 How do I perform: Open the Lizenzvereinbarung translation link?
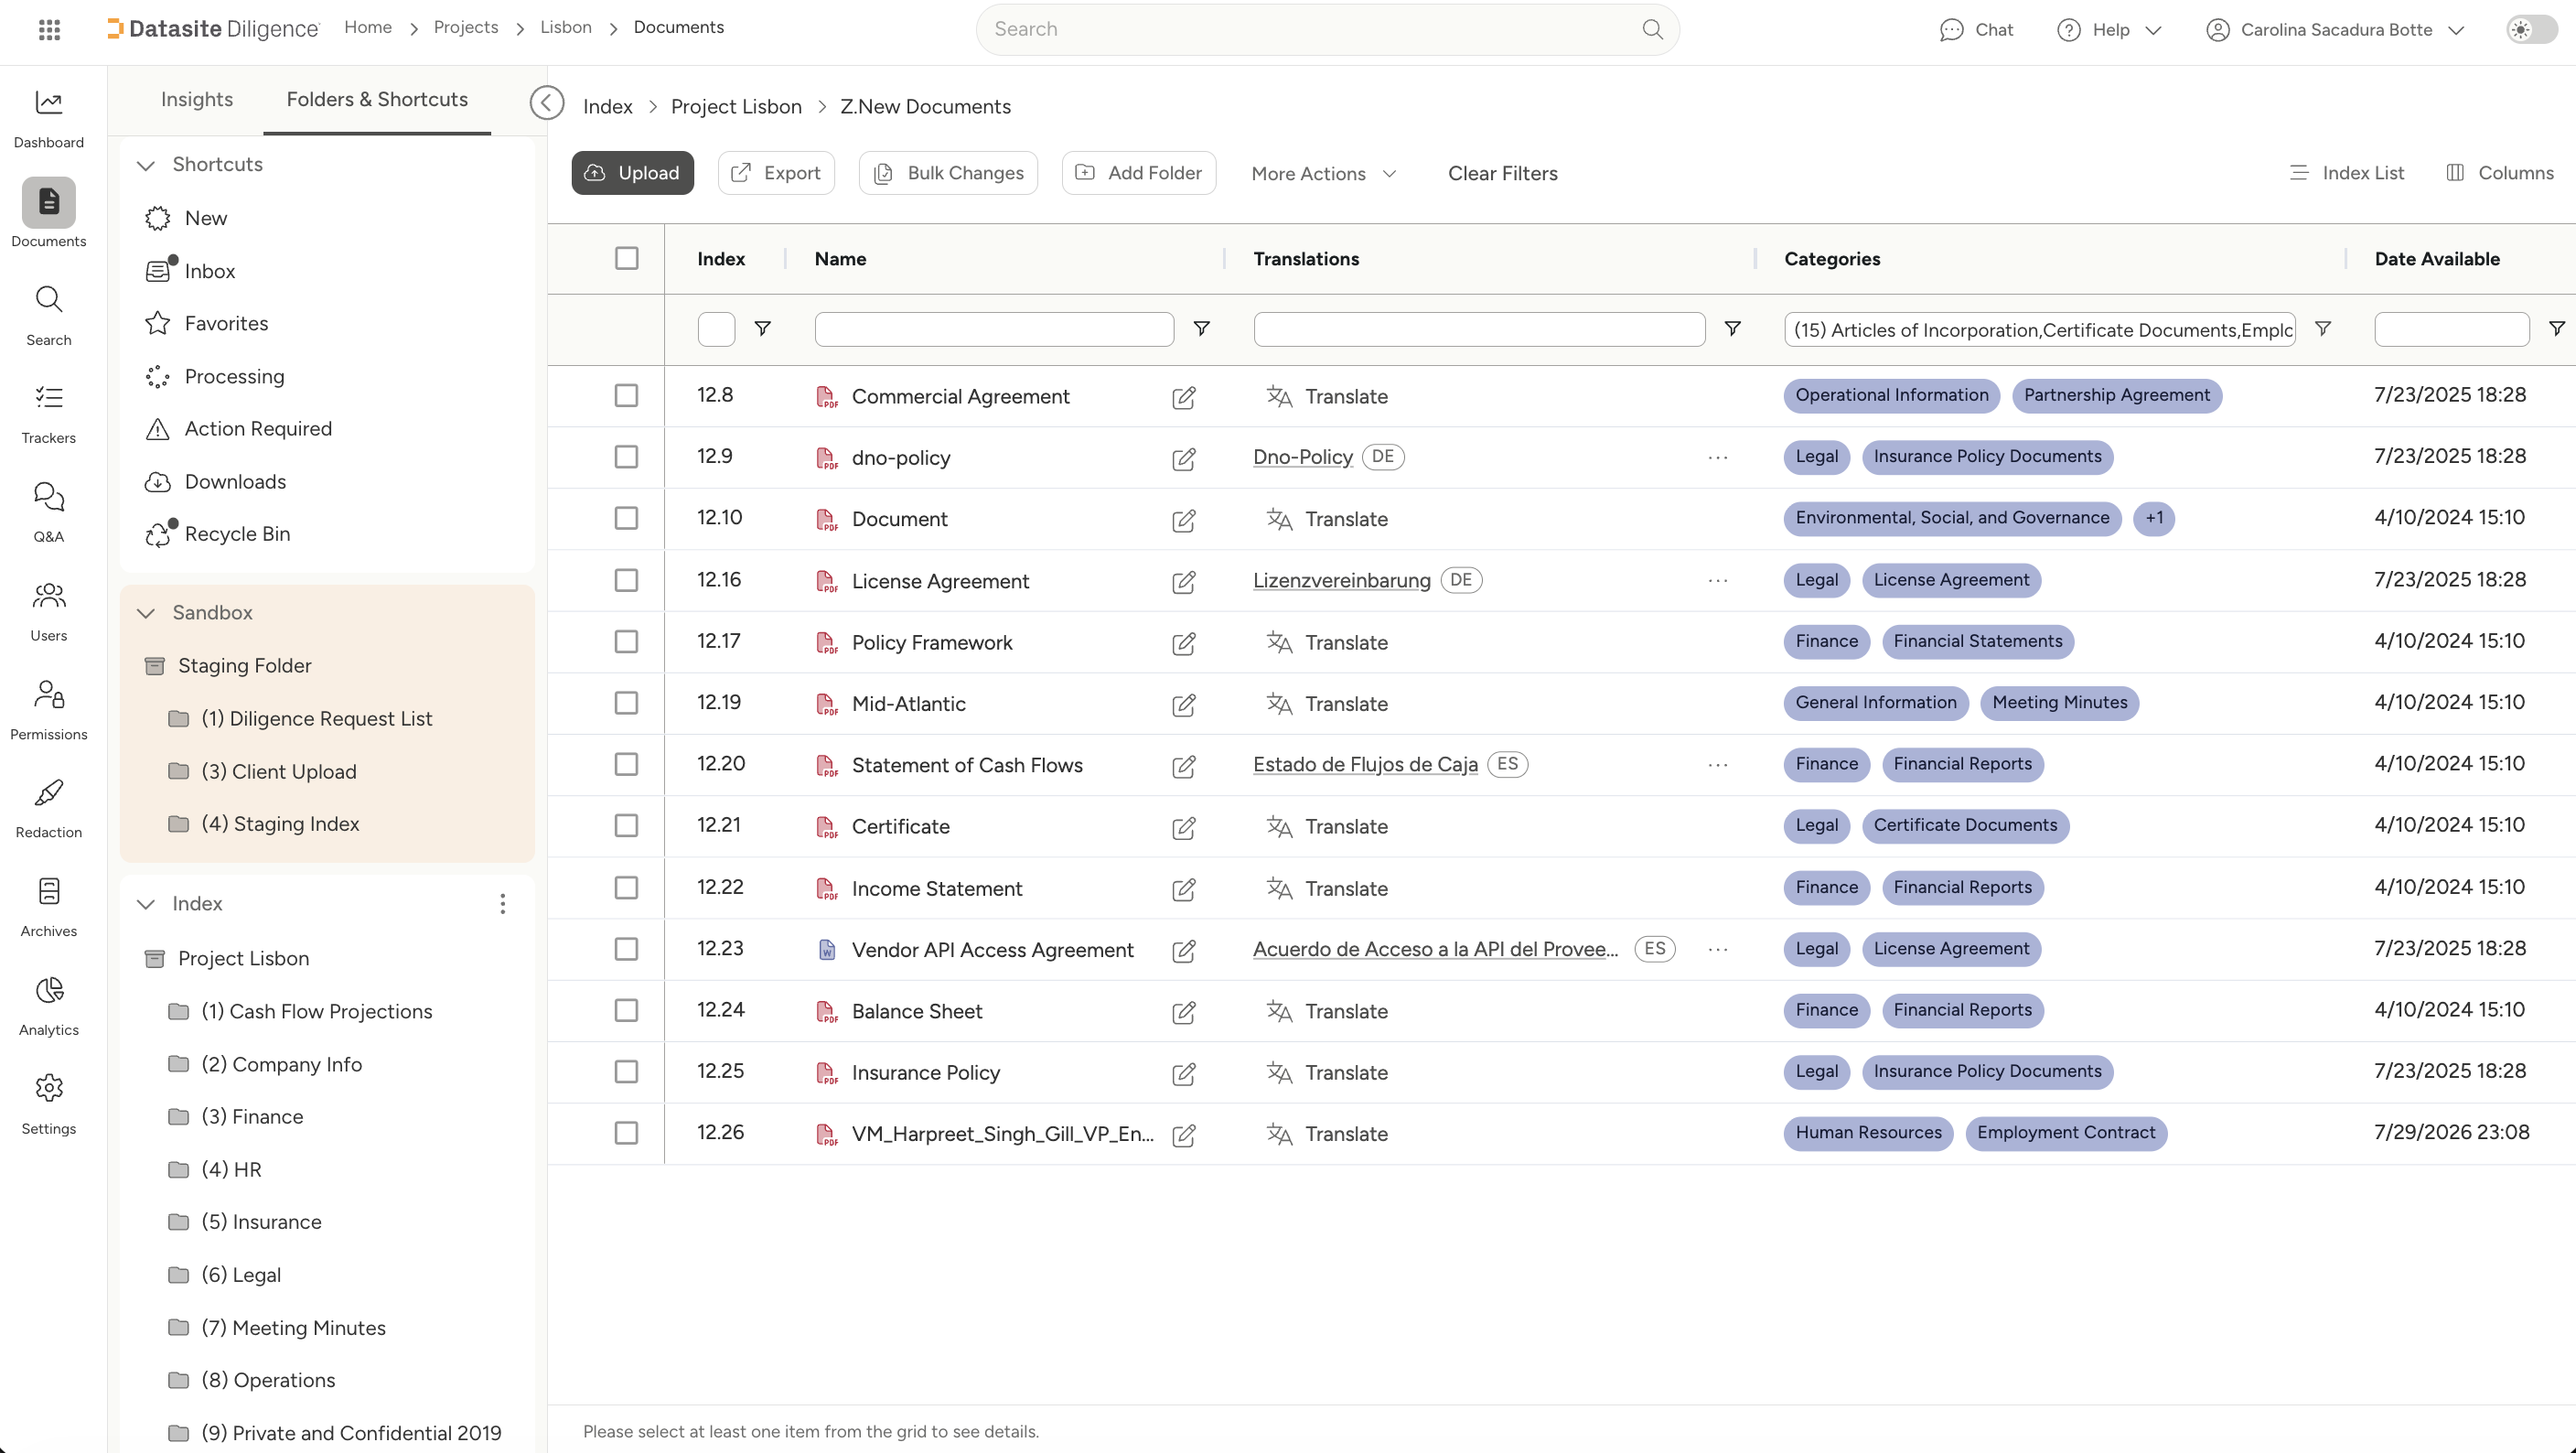1342,580
